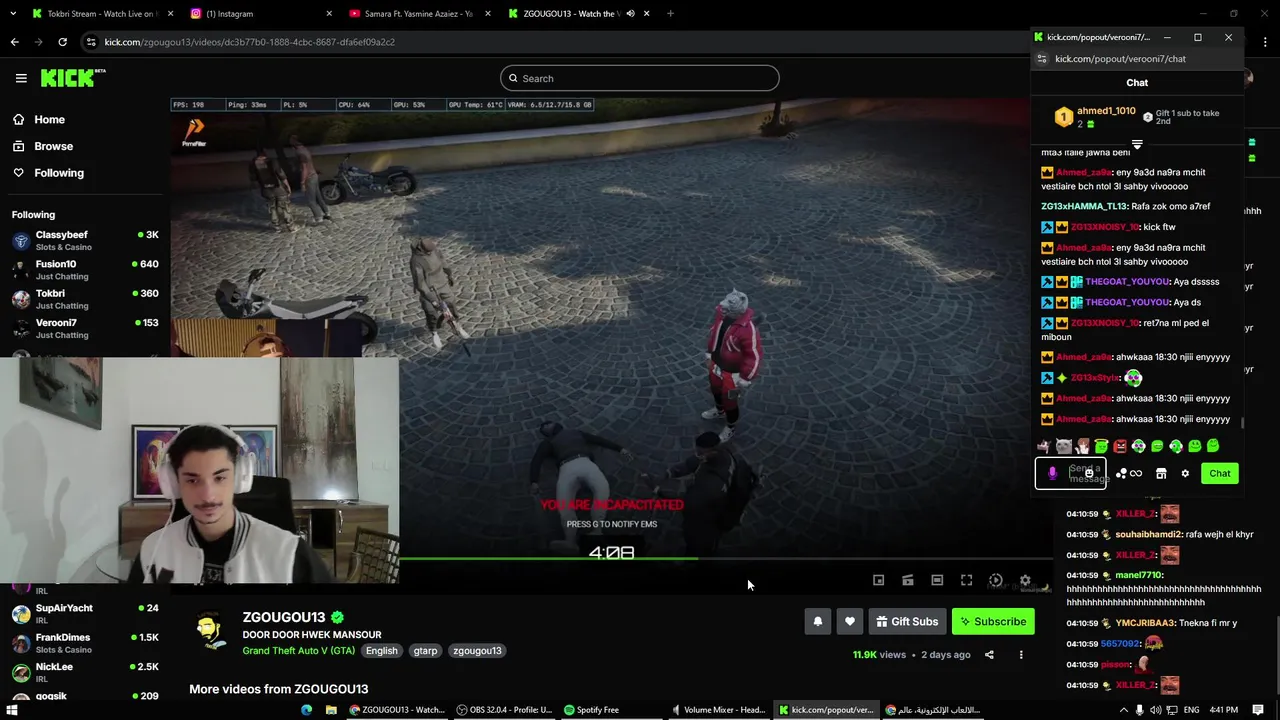Switch to Tokbri Stream browser tab
The height and width of the screenshot is (720, 1280).
tap(100, 14)
